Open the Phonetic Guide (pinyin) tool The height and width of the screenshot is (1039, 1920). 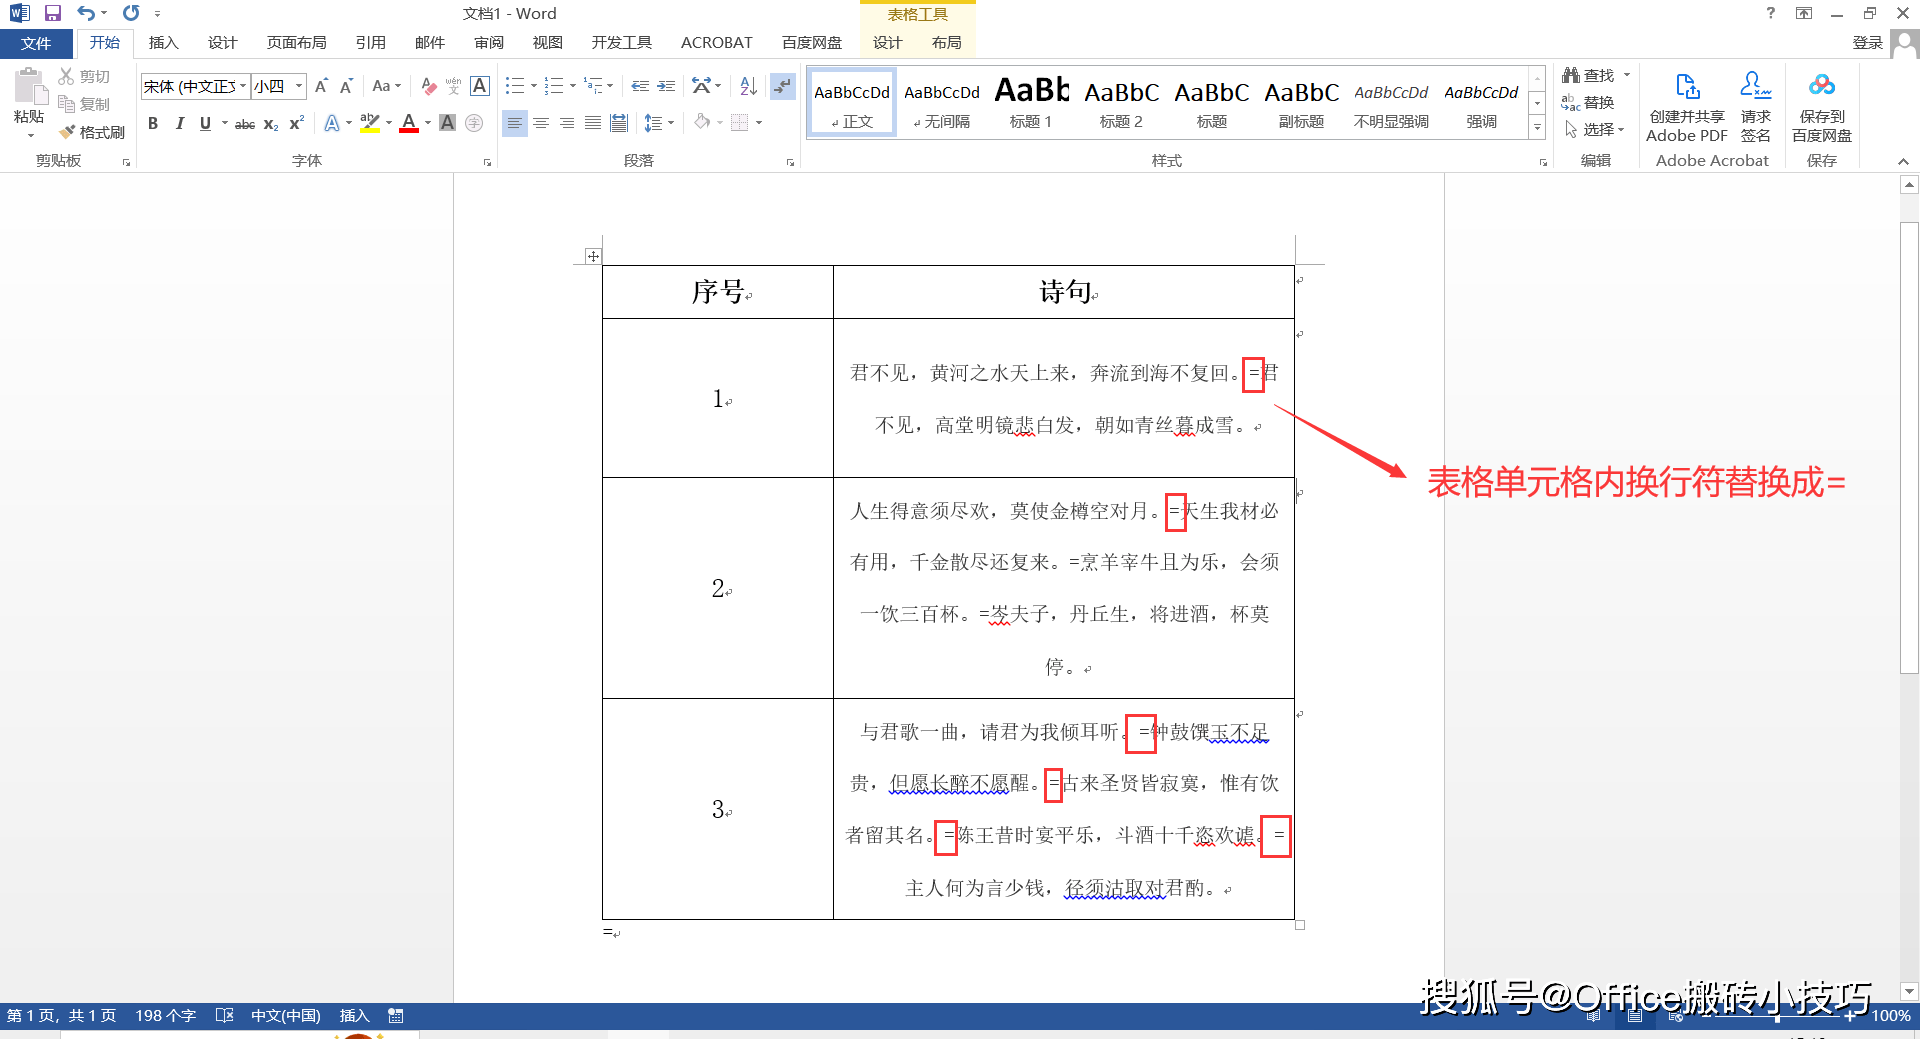[x=453, y=87]
